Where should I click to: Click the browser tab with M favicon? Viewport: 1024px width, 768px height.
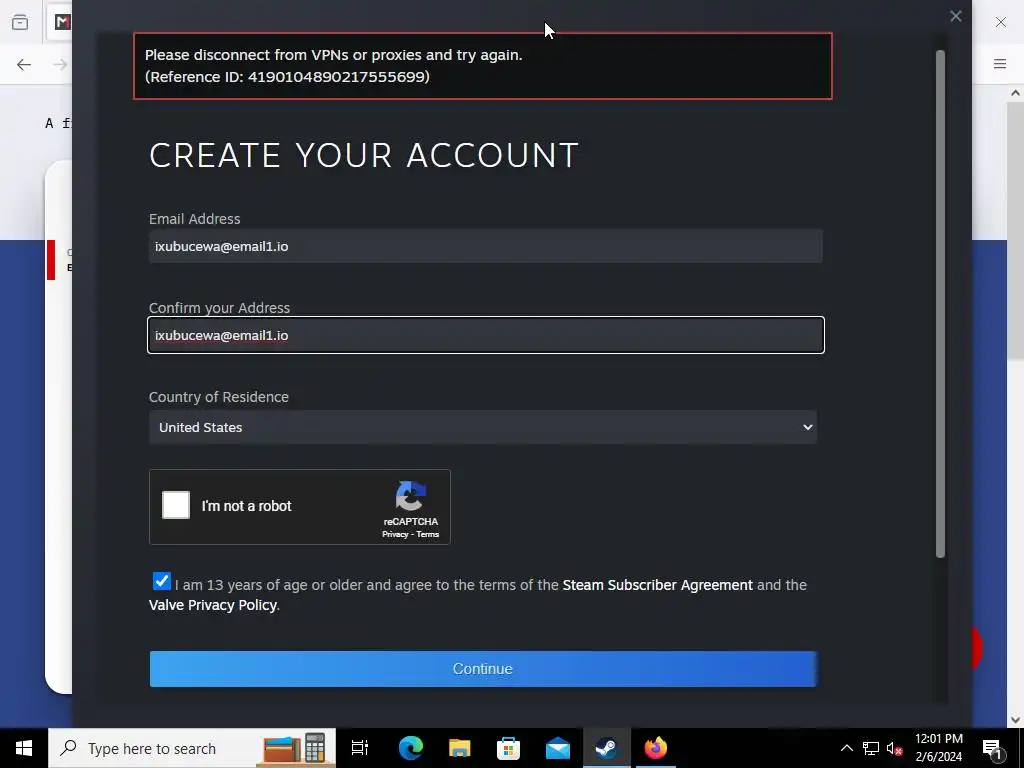(x=62, y=22)
